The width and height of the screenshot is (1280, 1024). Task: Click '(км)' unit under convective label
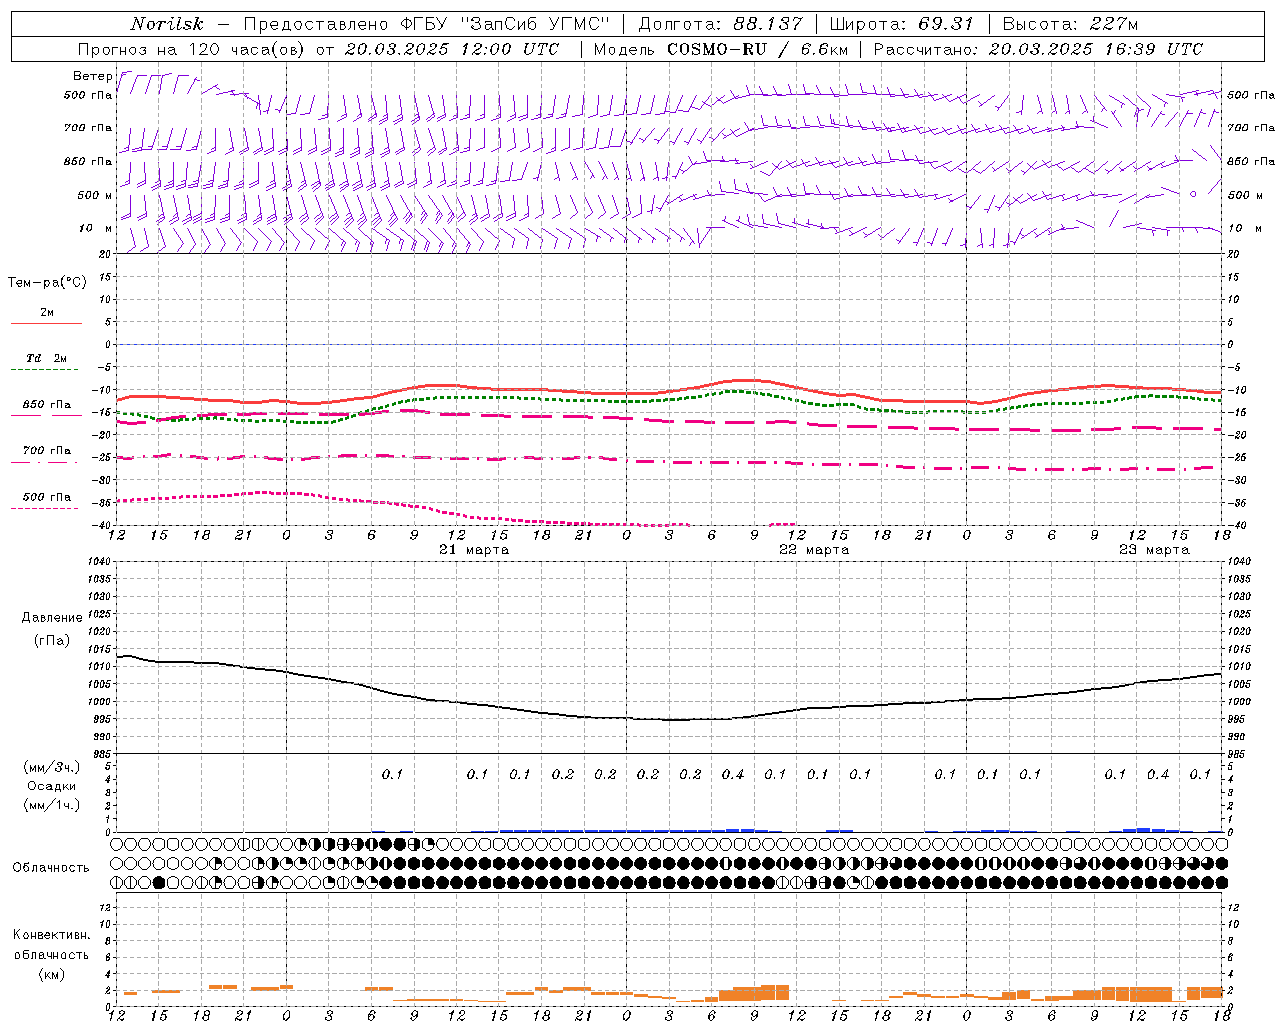click(52, 974)
